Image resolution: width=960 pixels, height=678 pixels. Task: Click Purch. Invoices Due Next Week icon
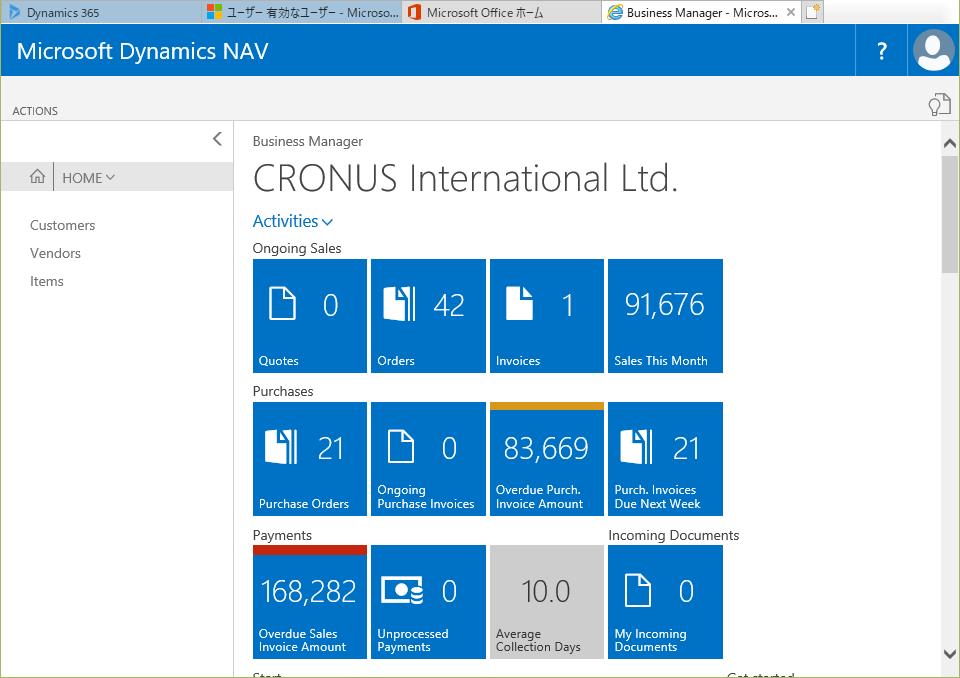[636, 446]
